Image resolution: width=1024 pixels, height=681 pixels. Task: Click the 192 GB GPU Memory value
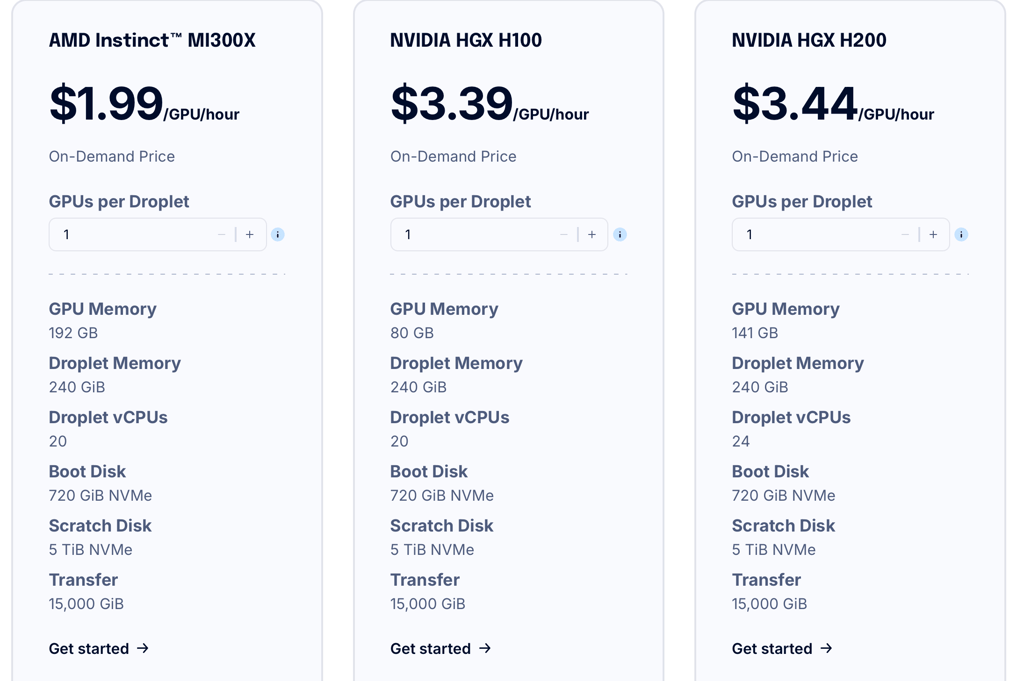[73, 333]
